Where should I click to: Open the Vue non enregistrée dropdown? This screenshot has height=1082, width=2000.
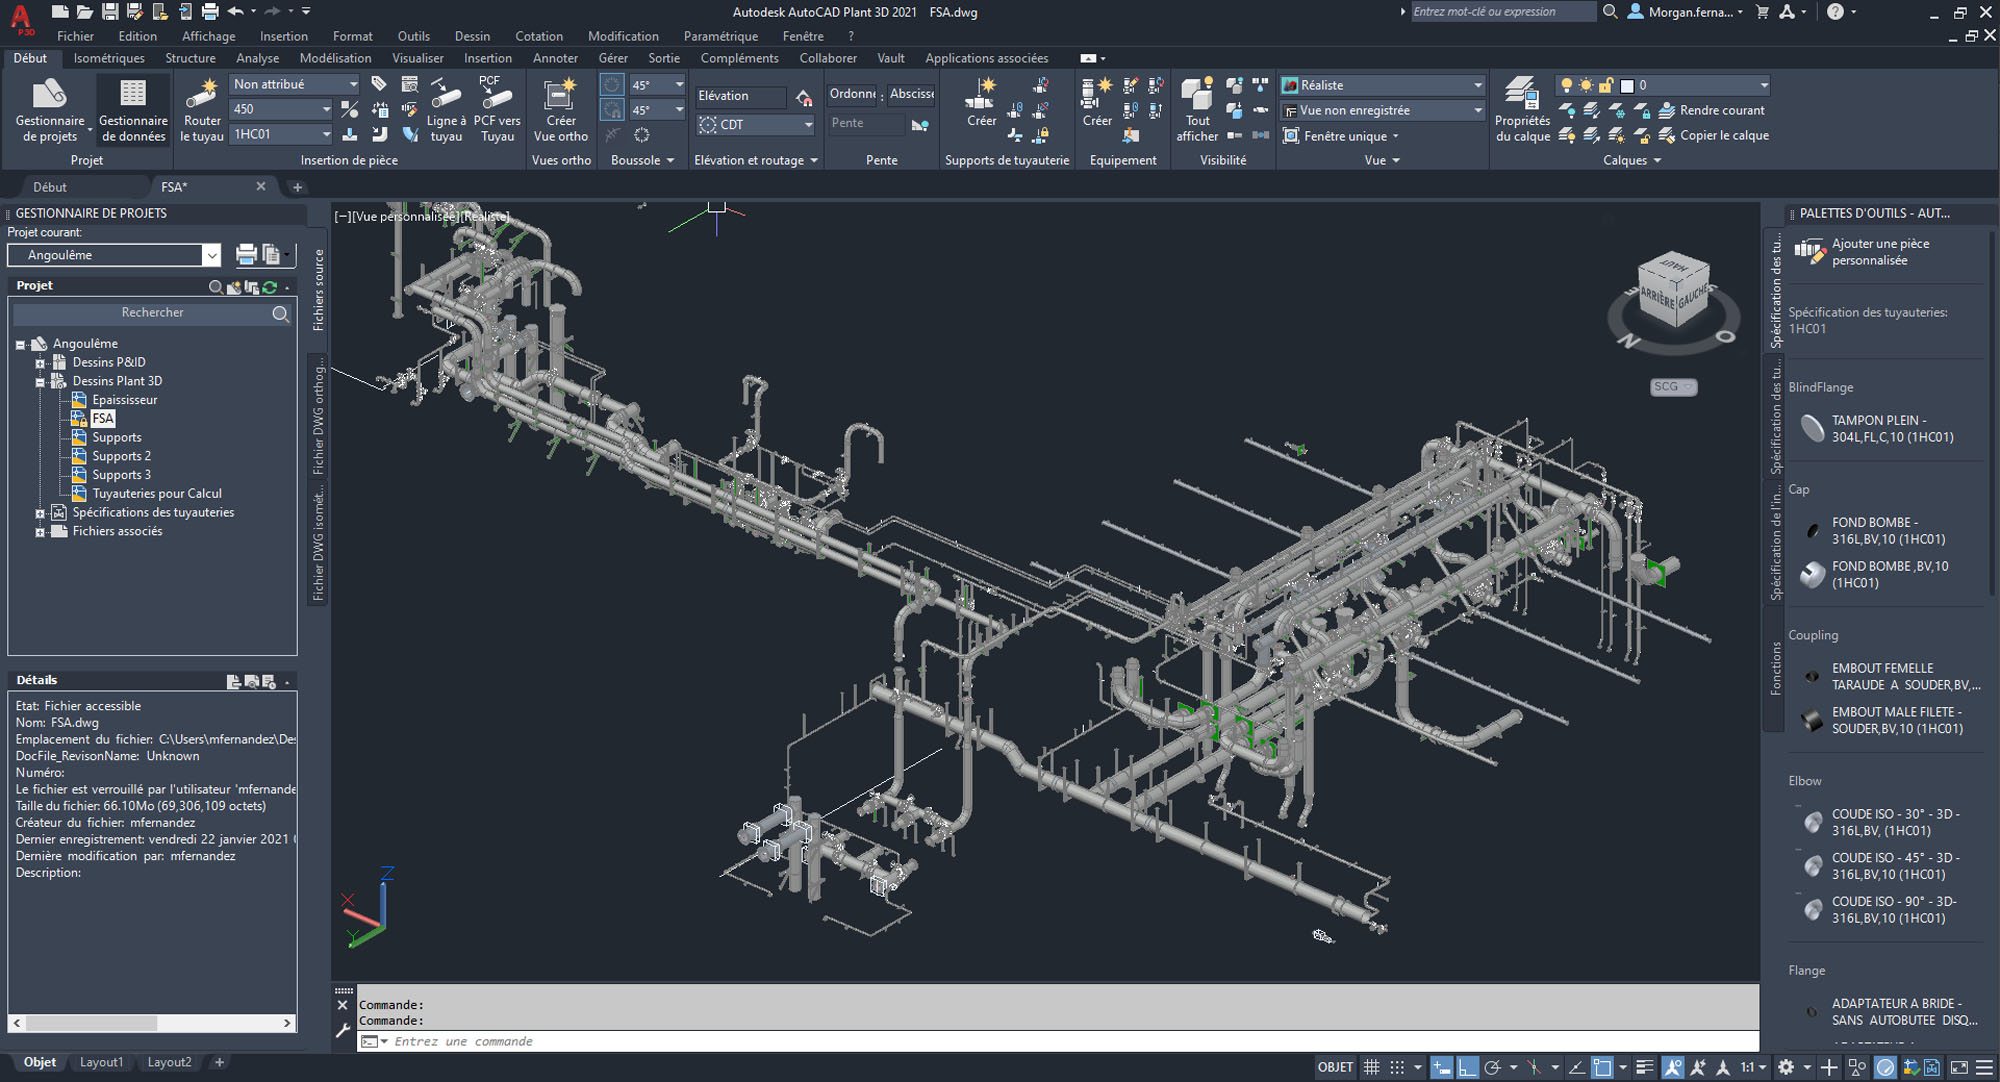1383,110
